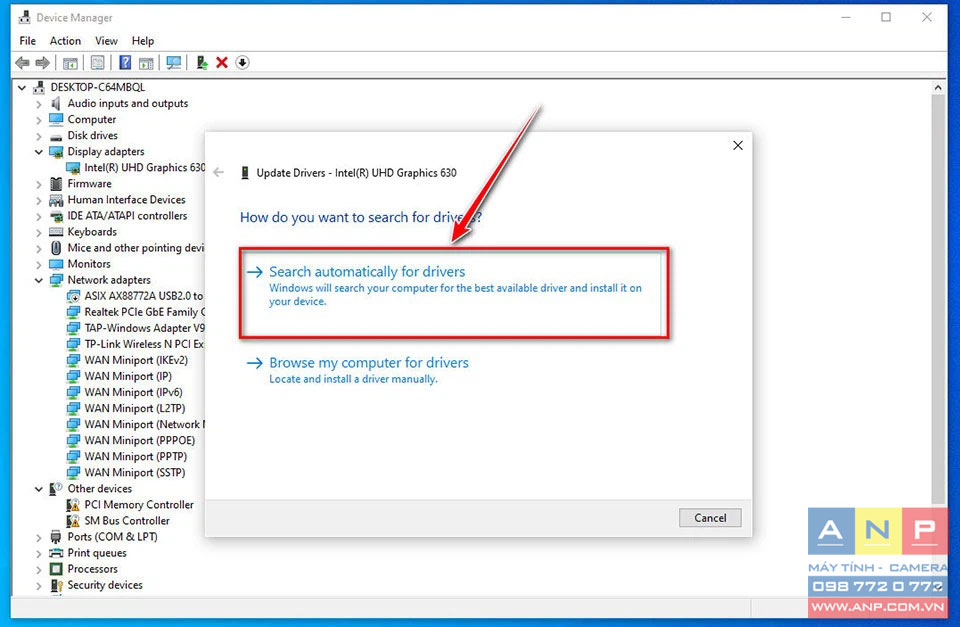
Task: Click the scroll-up arrow of device list
Action: point(938,88)
